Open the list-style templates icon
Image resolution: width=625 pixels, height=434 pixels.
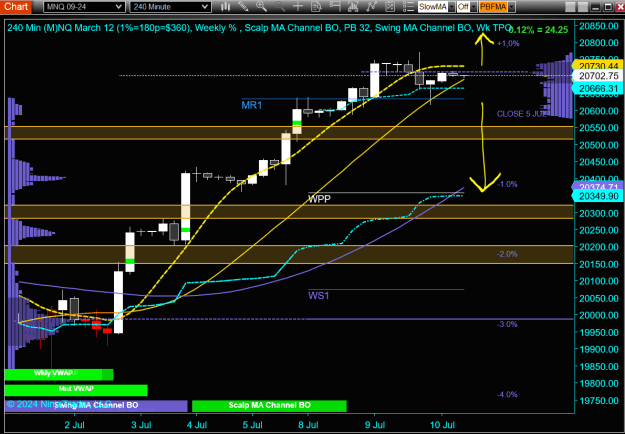408,6
